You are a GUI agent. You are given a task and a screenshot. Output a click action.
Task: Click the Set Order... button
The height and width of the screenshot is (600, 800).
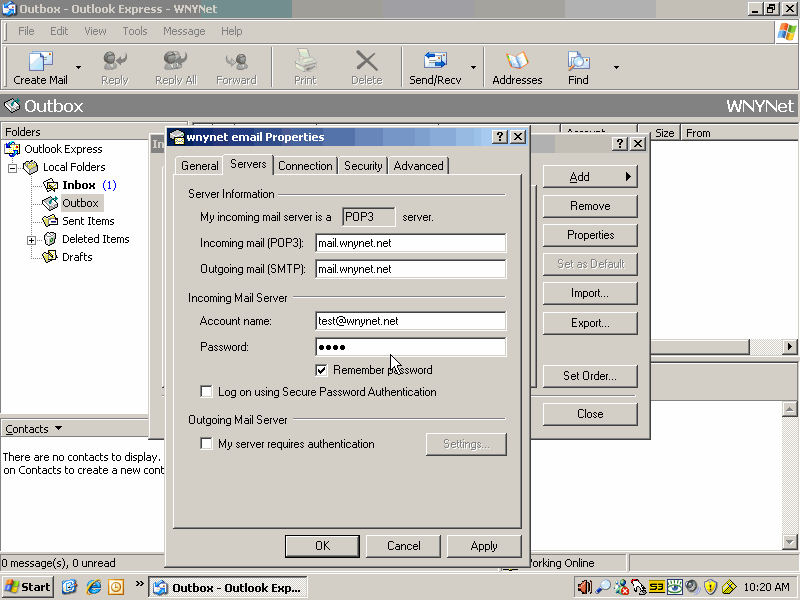pos(590,376)
